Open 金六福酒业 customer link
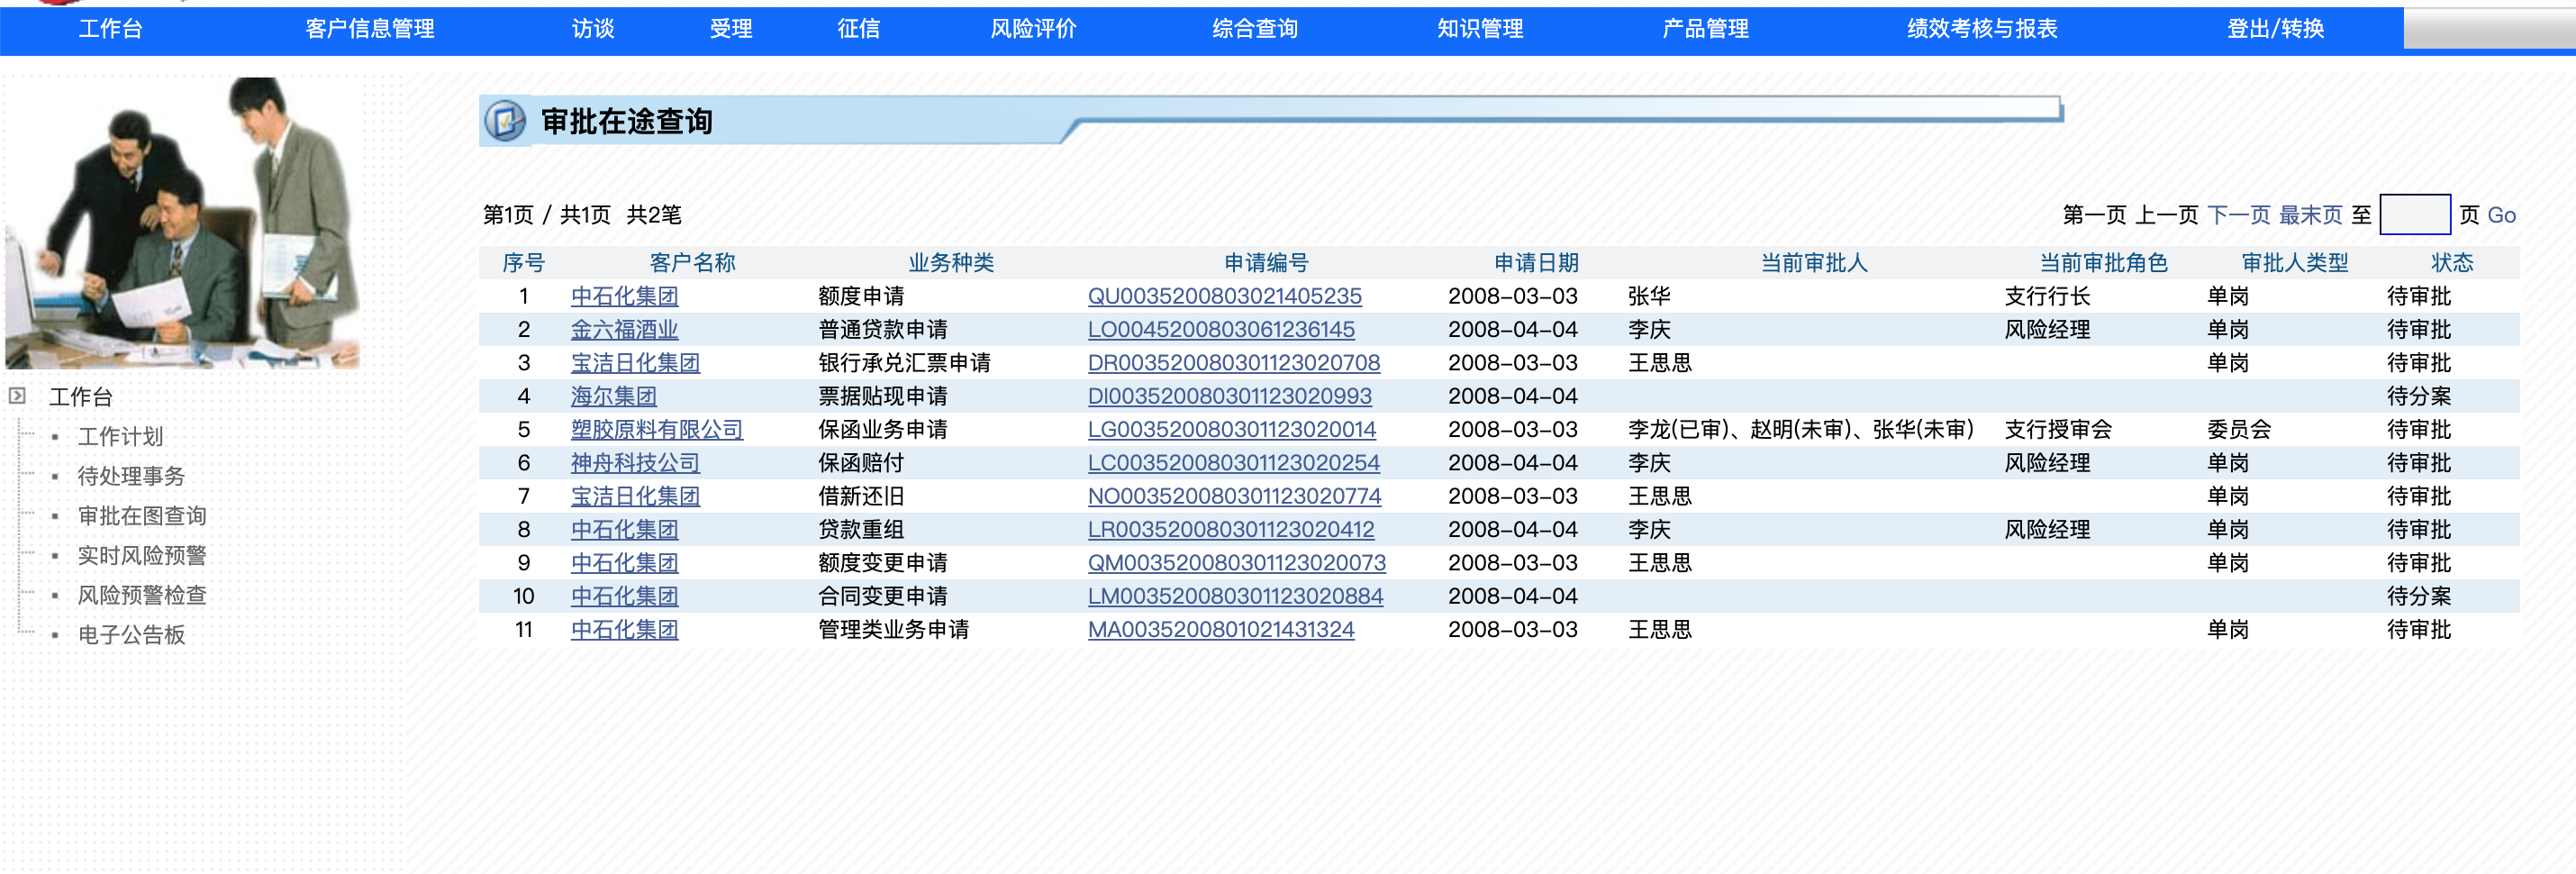Viewport: 2576px width, 874px height. coord(624,329)
